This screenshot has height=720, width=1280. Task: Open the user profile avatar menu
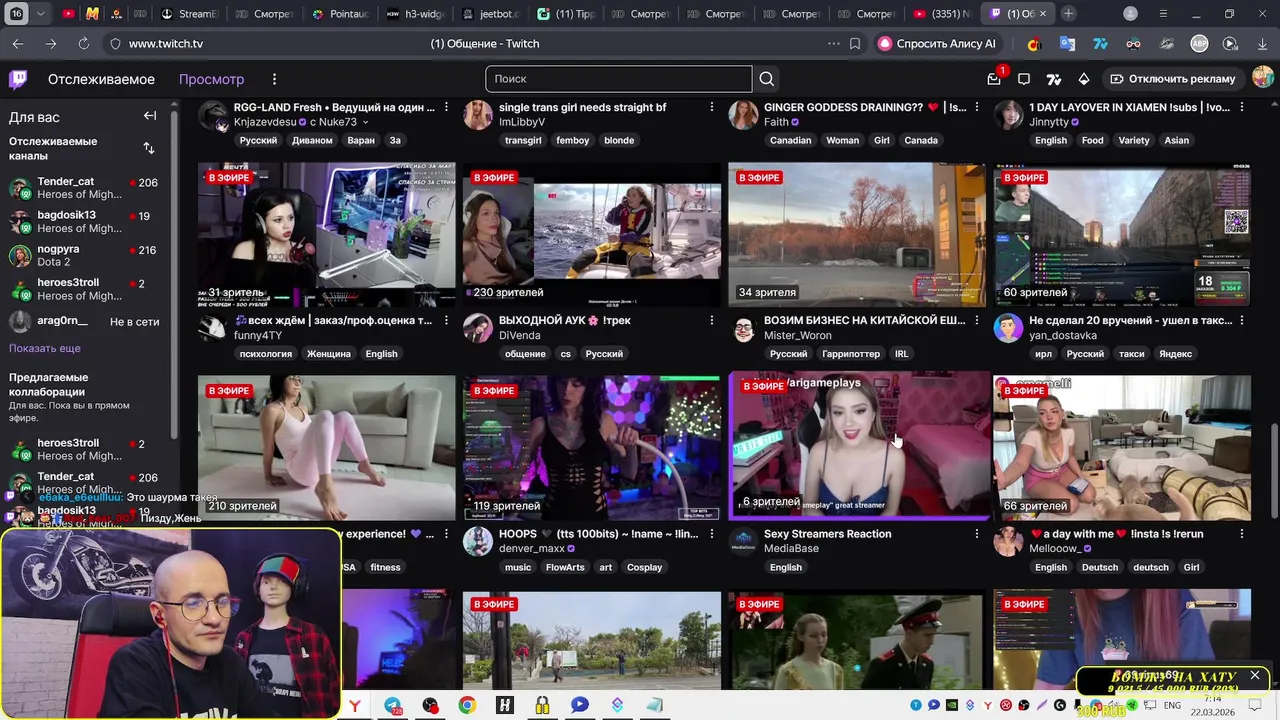coord(1262,78)
